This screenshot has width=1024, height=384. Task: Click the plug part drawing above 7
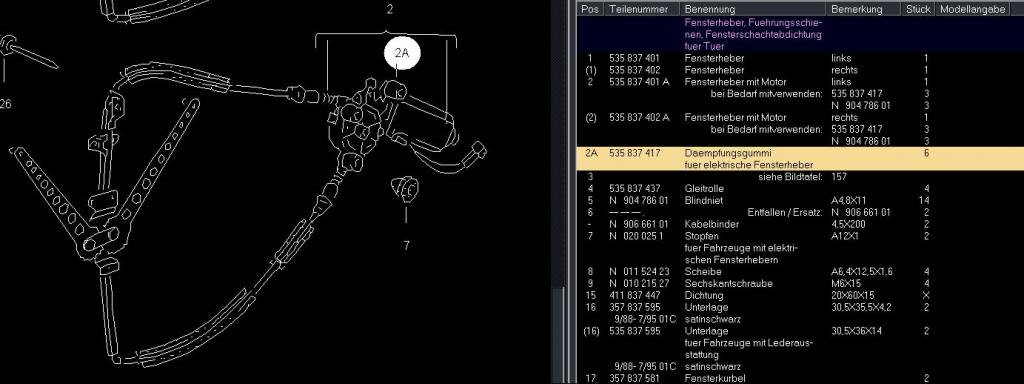pyautogui.click(x=404, y=189)
